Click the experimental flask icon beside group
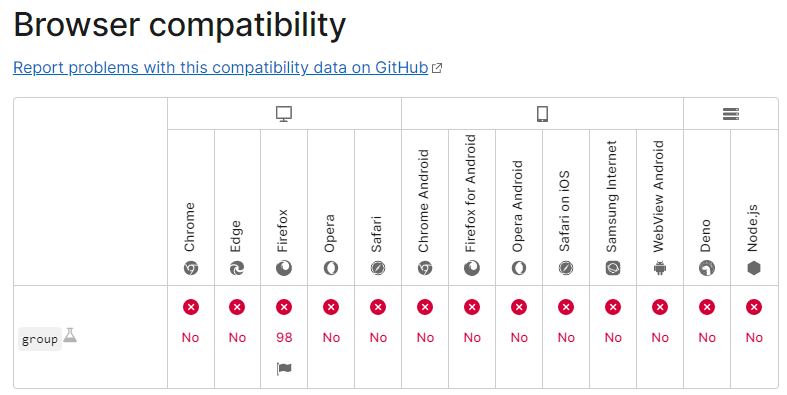Image resolution: width=787 pixels, height=395 pixels. pyautogui.click(x=70, y=335)
